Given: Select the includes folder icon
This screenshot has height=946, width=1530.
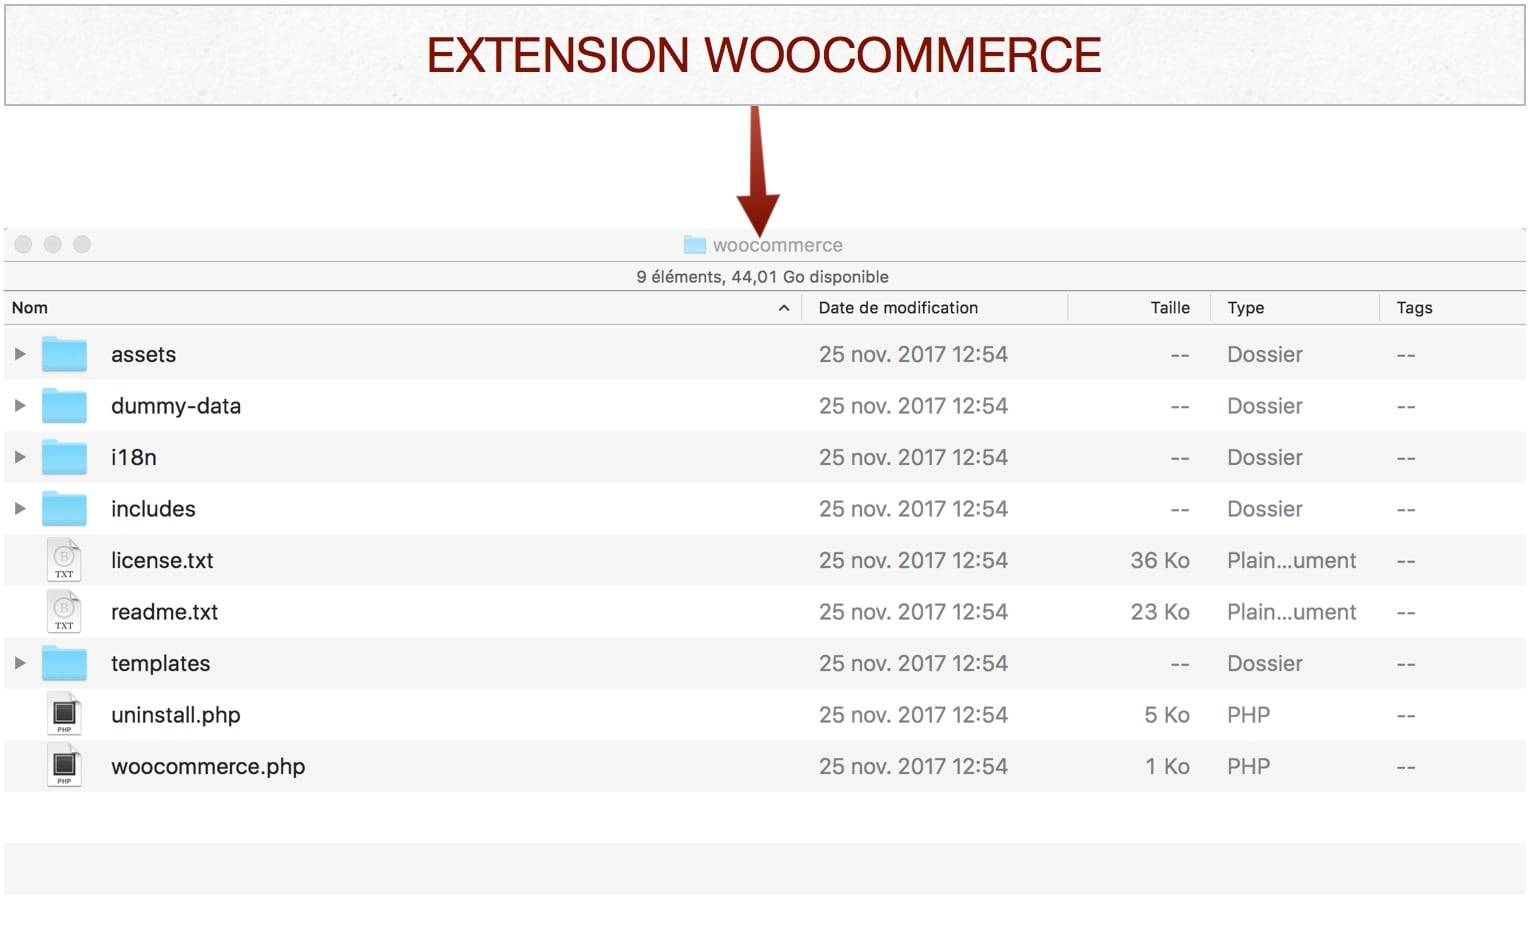Looking at the screenshot, I should click(64, 509).
